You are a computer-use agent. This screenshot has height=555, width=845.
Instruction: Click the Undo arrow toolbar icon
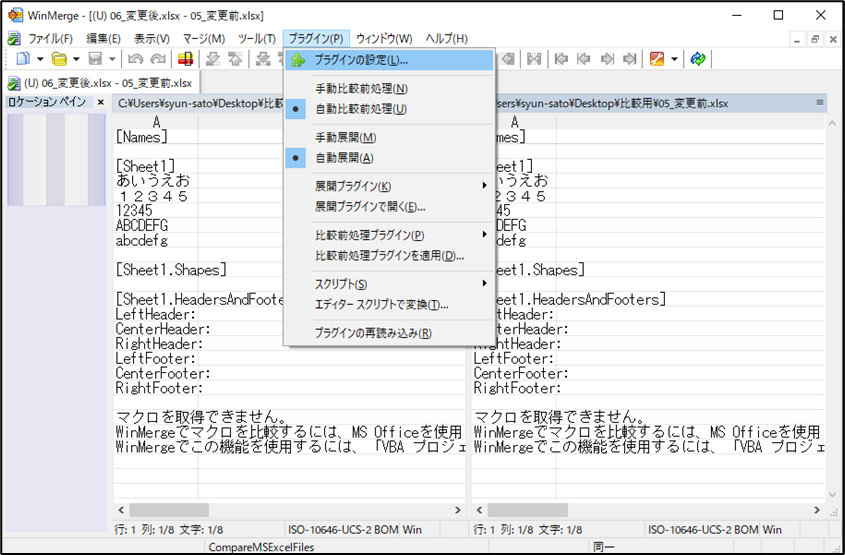click(134, 60)
